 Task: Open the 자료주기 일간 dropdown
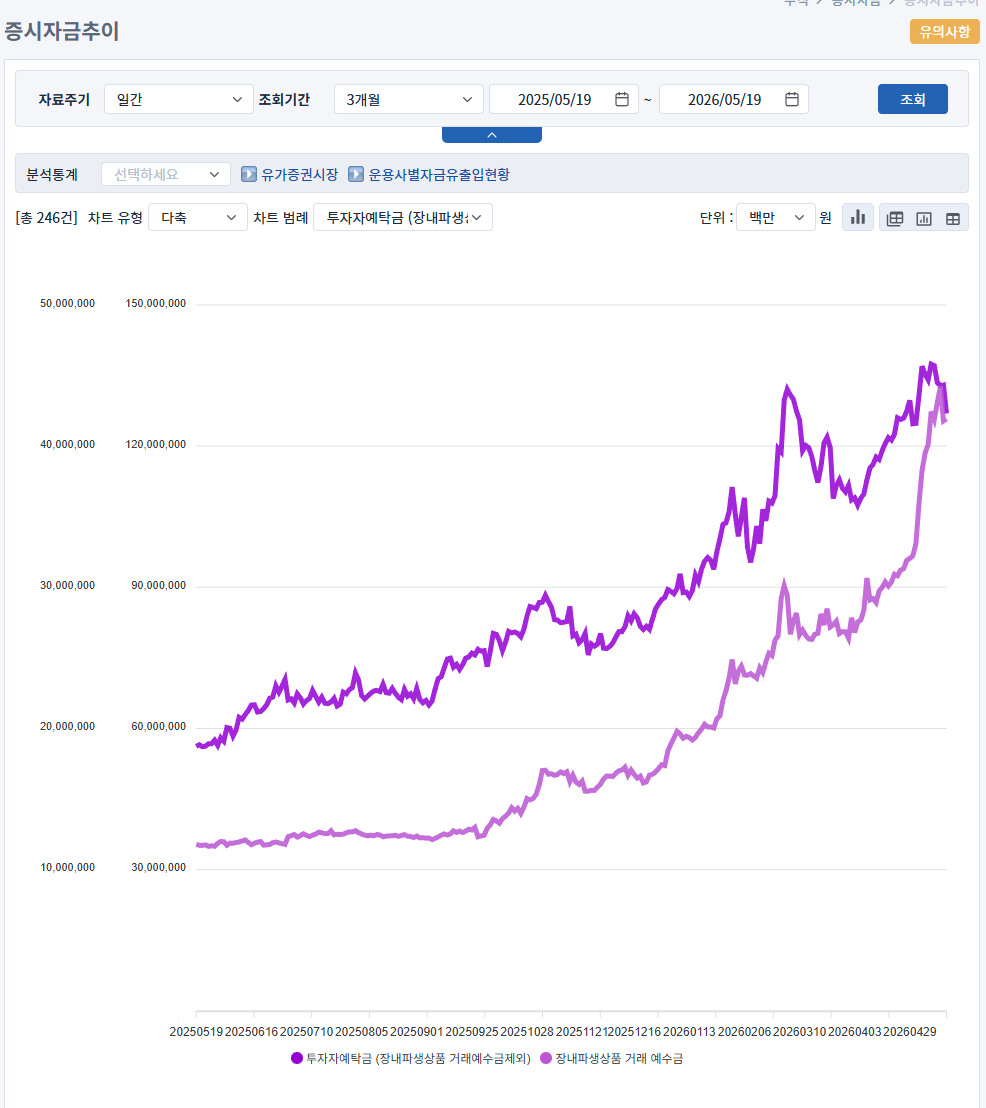coord(179,99)
